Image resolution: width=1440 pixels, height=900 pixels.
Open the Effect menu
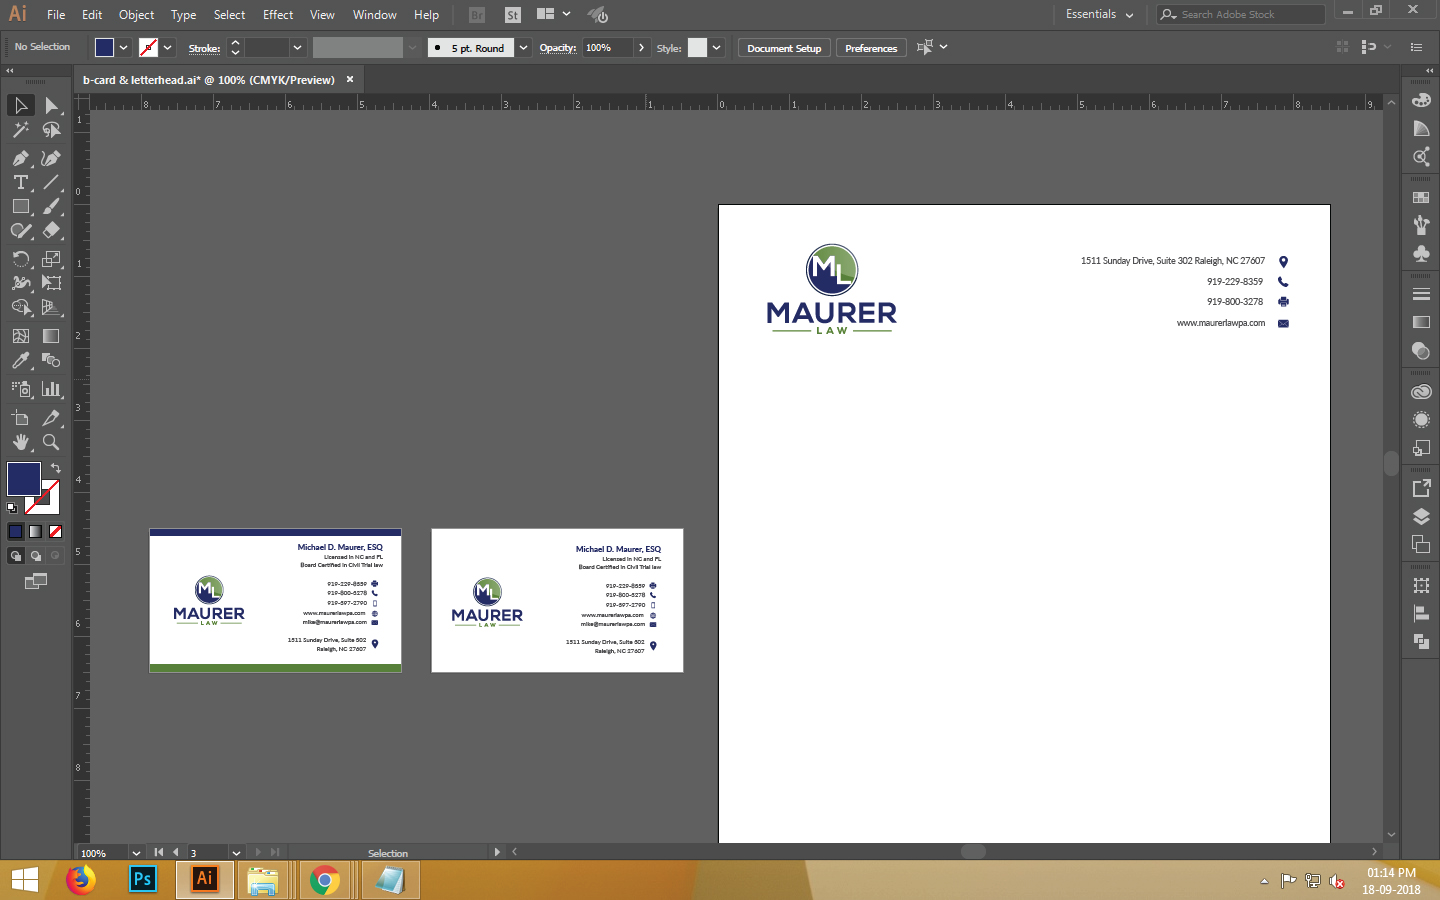(x=278, y=14)
